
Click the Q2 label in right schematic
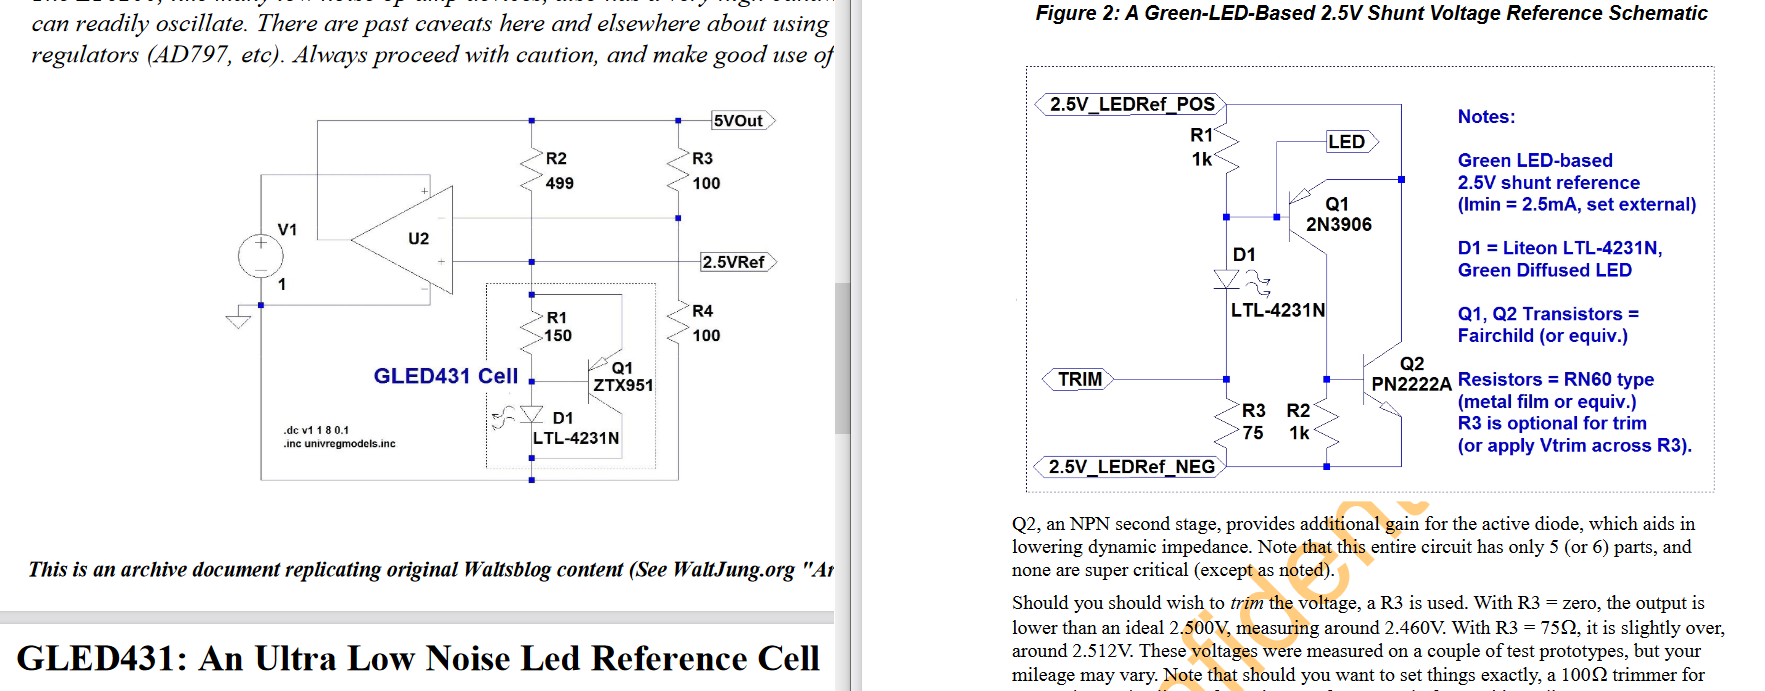(1412, 364)
